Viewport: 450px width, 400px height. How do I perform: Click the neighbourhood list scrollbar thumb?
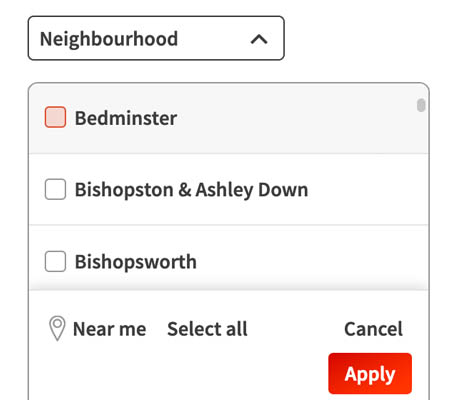pyautogui.click(x=421, y=105)
